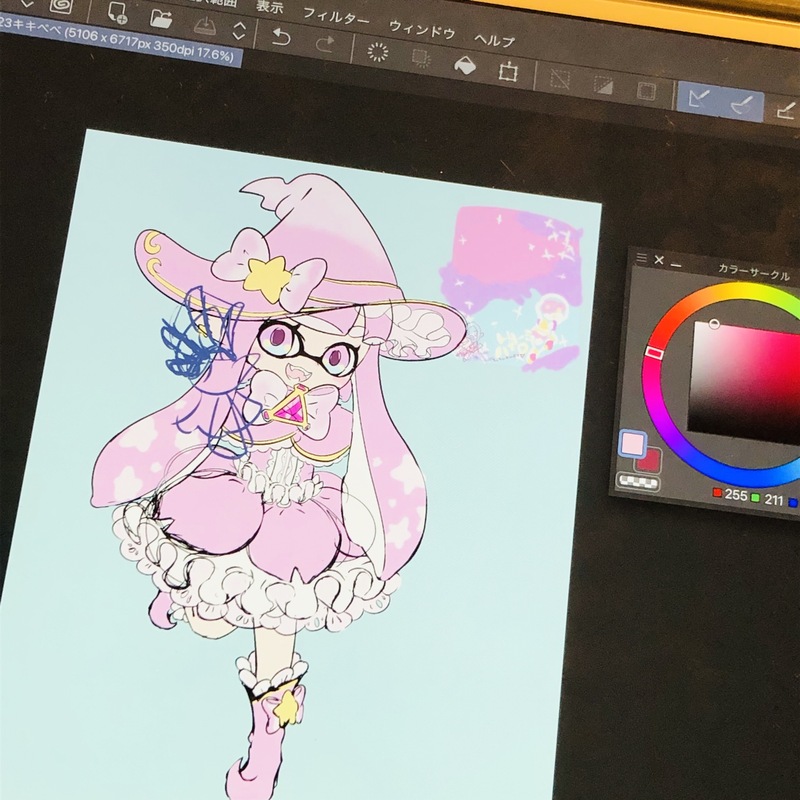The width and height of the screenshot is (800, 800).
Task: Click the カラーサークル panel title
Action: 754,272
